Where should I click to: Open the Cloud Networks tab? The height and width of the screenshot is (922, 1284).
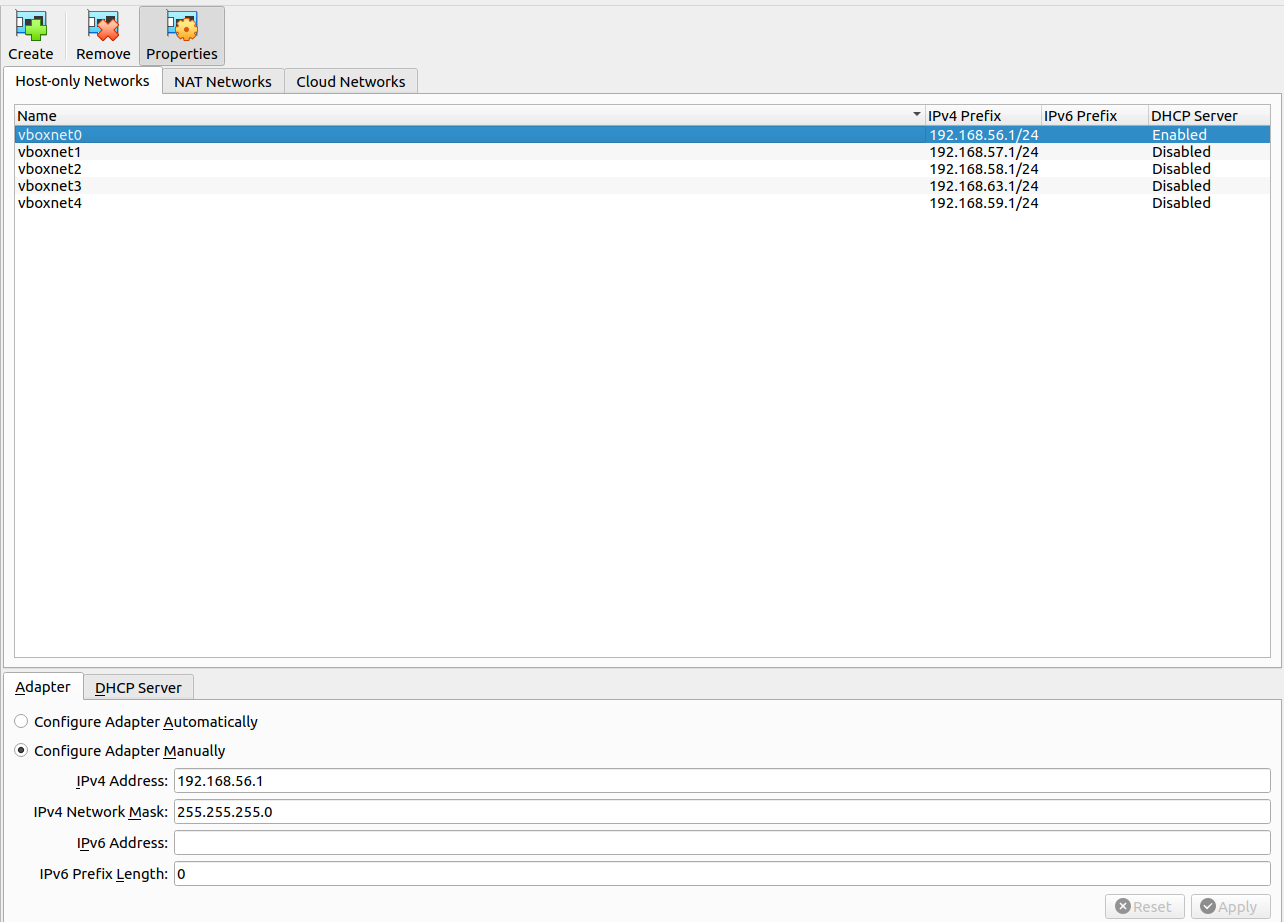pos(351,82)
